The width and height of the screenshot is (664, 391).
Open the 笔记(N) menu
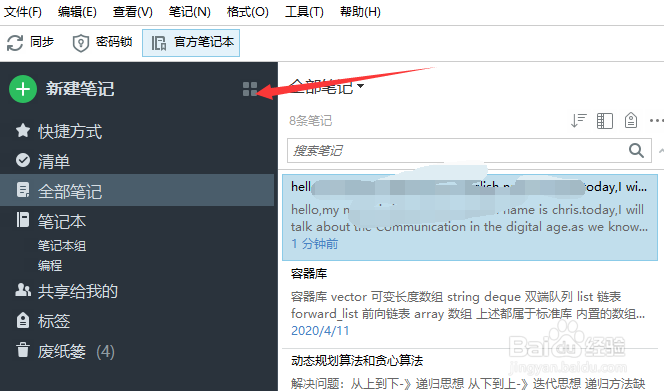coord(189,12)
